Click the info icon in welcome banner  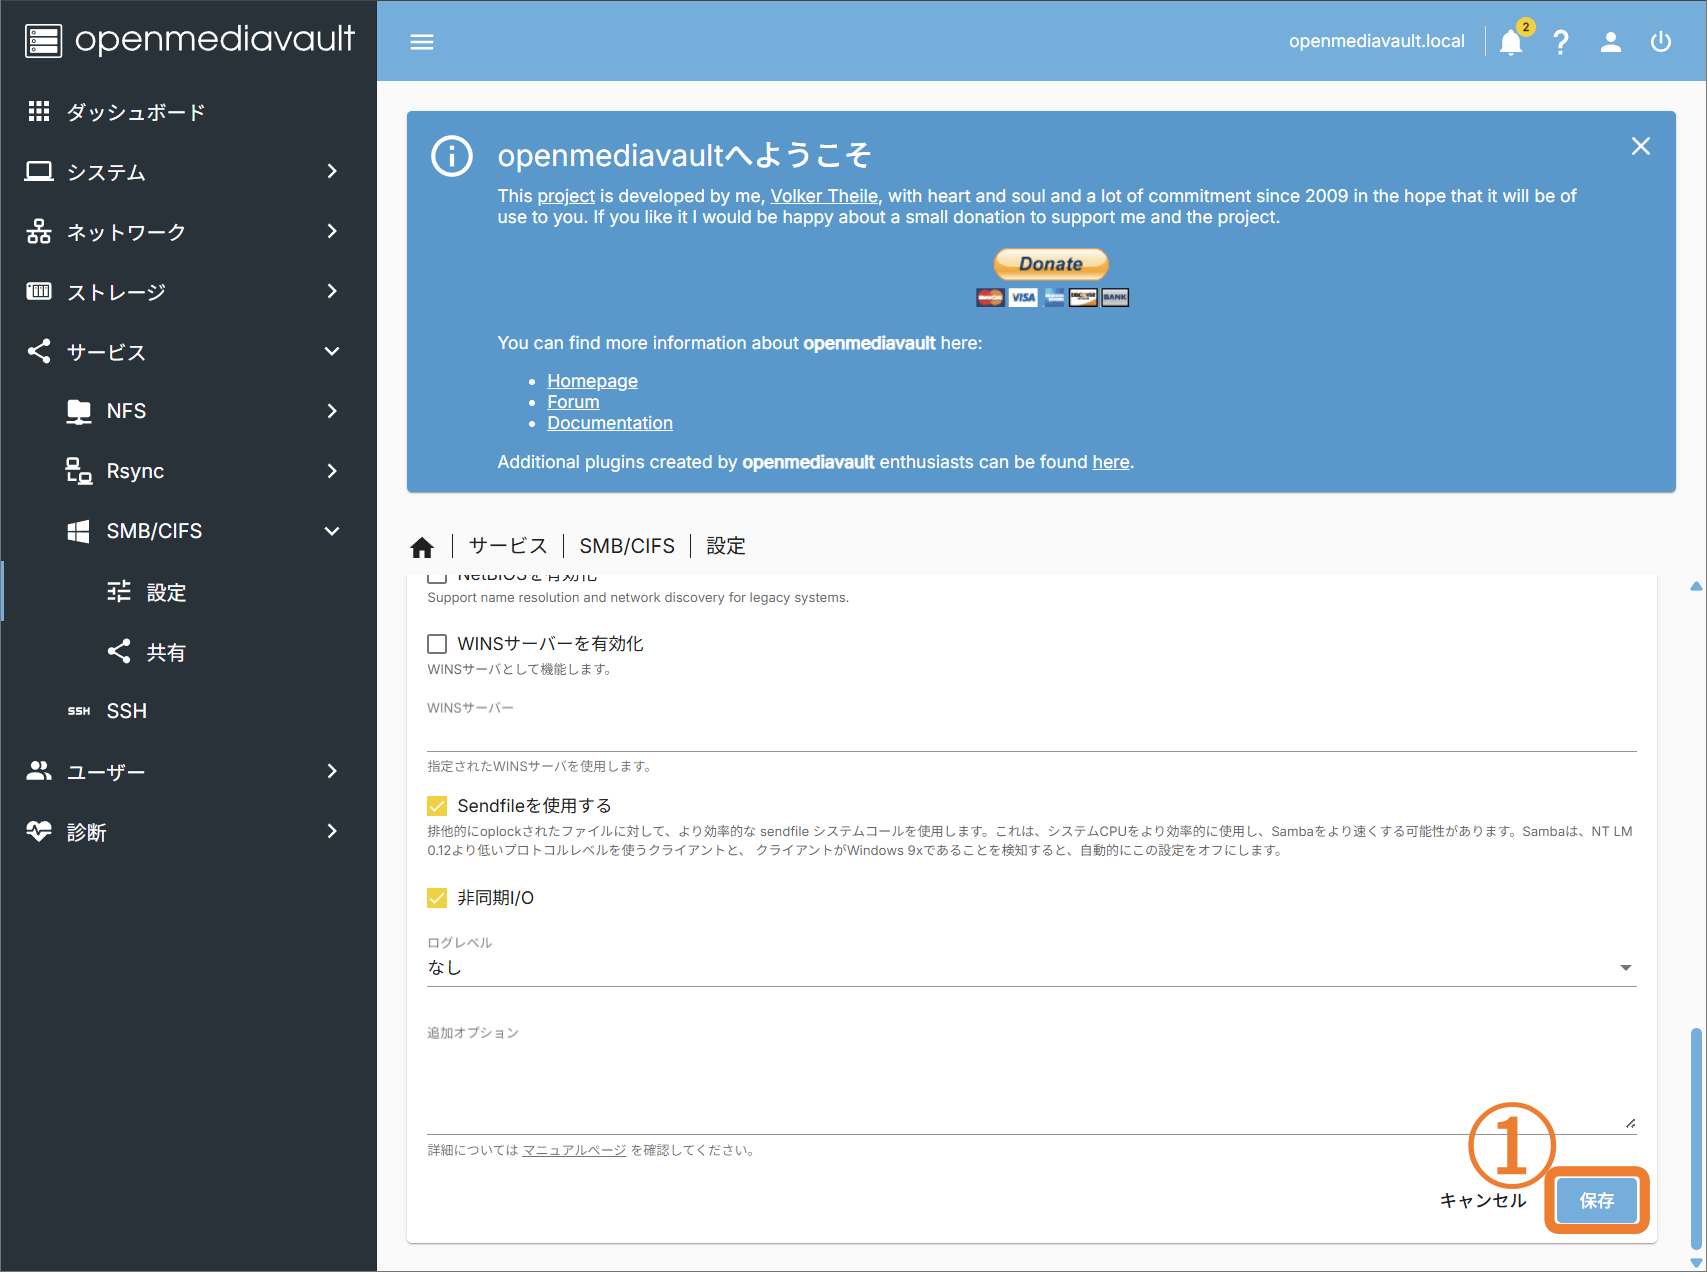[x=452, y=156]
